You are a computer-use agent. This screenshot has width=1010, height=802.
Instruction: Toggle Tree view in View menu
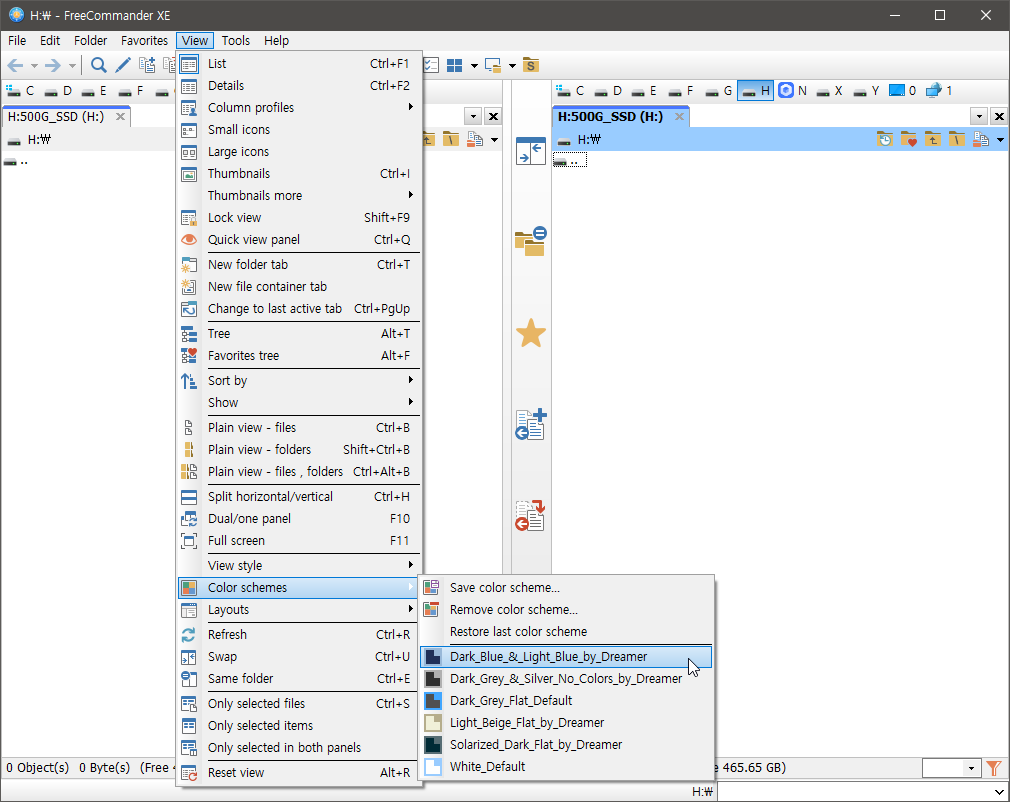click(300, 334)
